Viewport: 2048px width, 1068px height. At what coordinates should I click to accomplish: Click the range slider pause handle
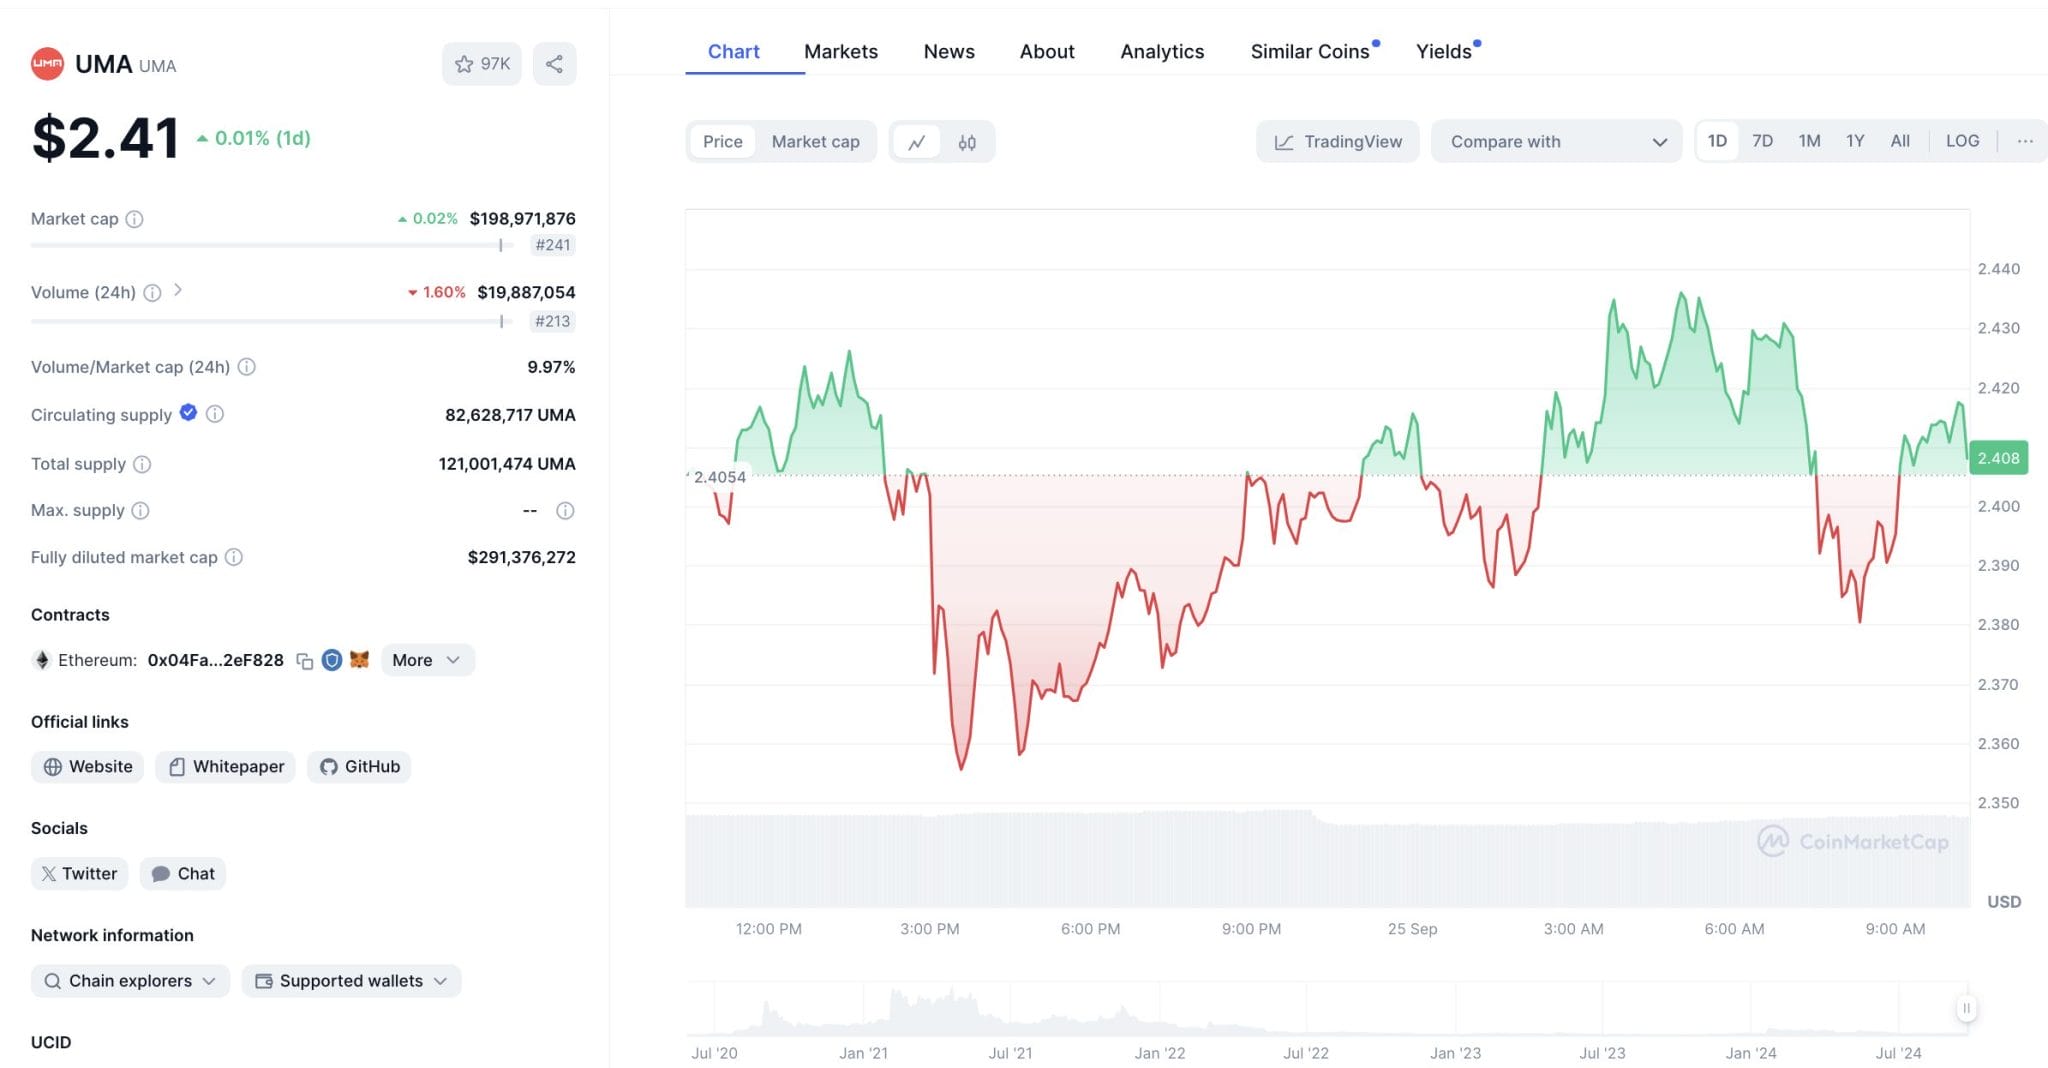tap(1966, 1008)
